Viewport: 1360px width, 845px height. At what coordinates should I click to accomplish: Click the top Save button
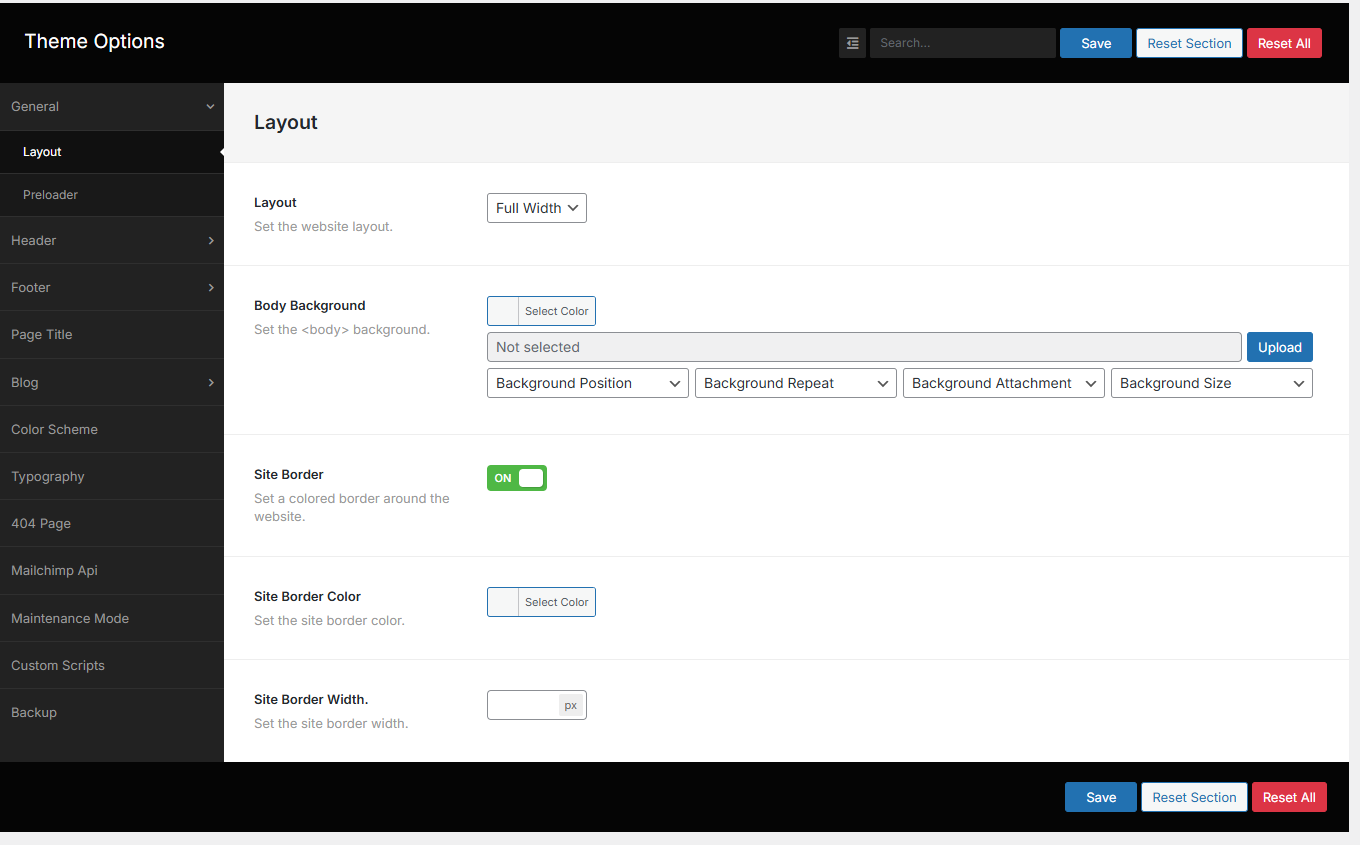point(1096,43)
